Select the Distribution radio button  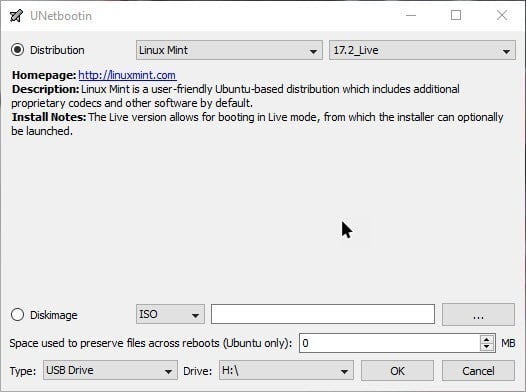17,50
